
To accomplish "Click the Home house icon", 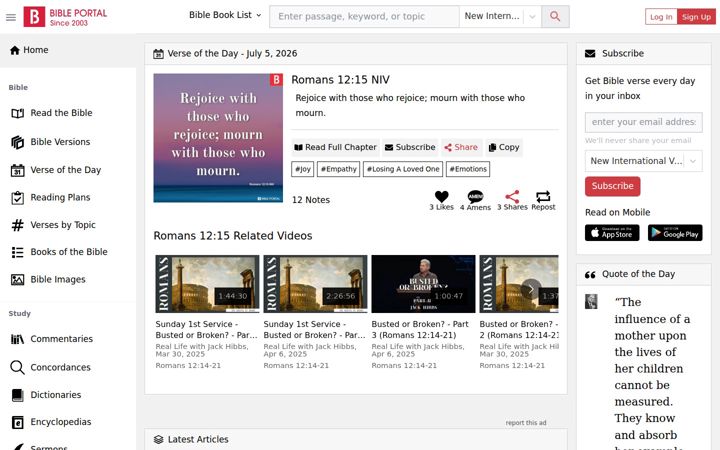I will pyautogui.click(x=15, y=50).
